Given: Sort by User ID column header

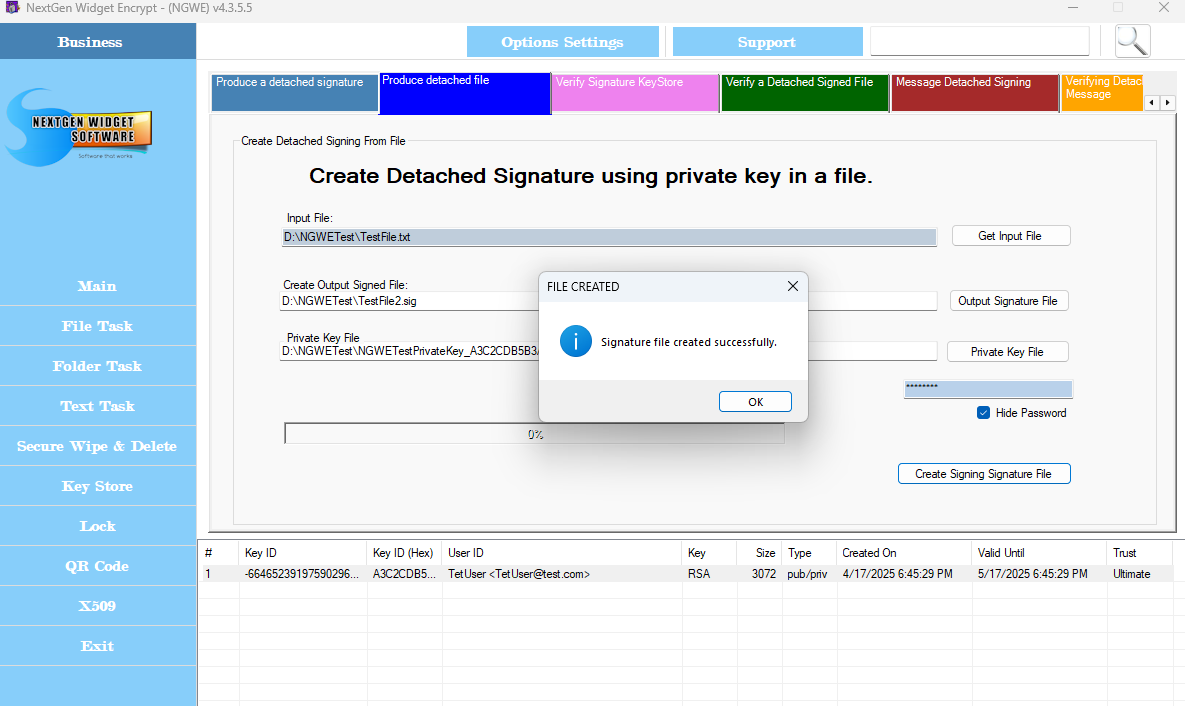Looking at the screenshot, I should point(562,553).
